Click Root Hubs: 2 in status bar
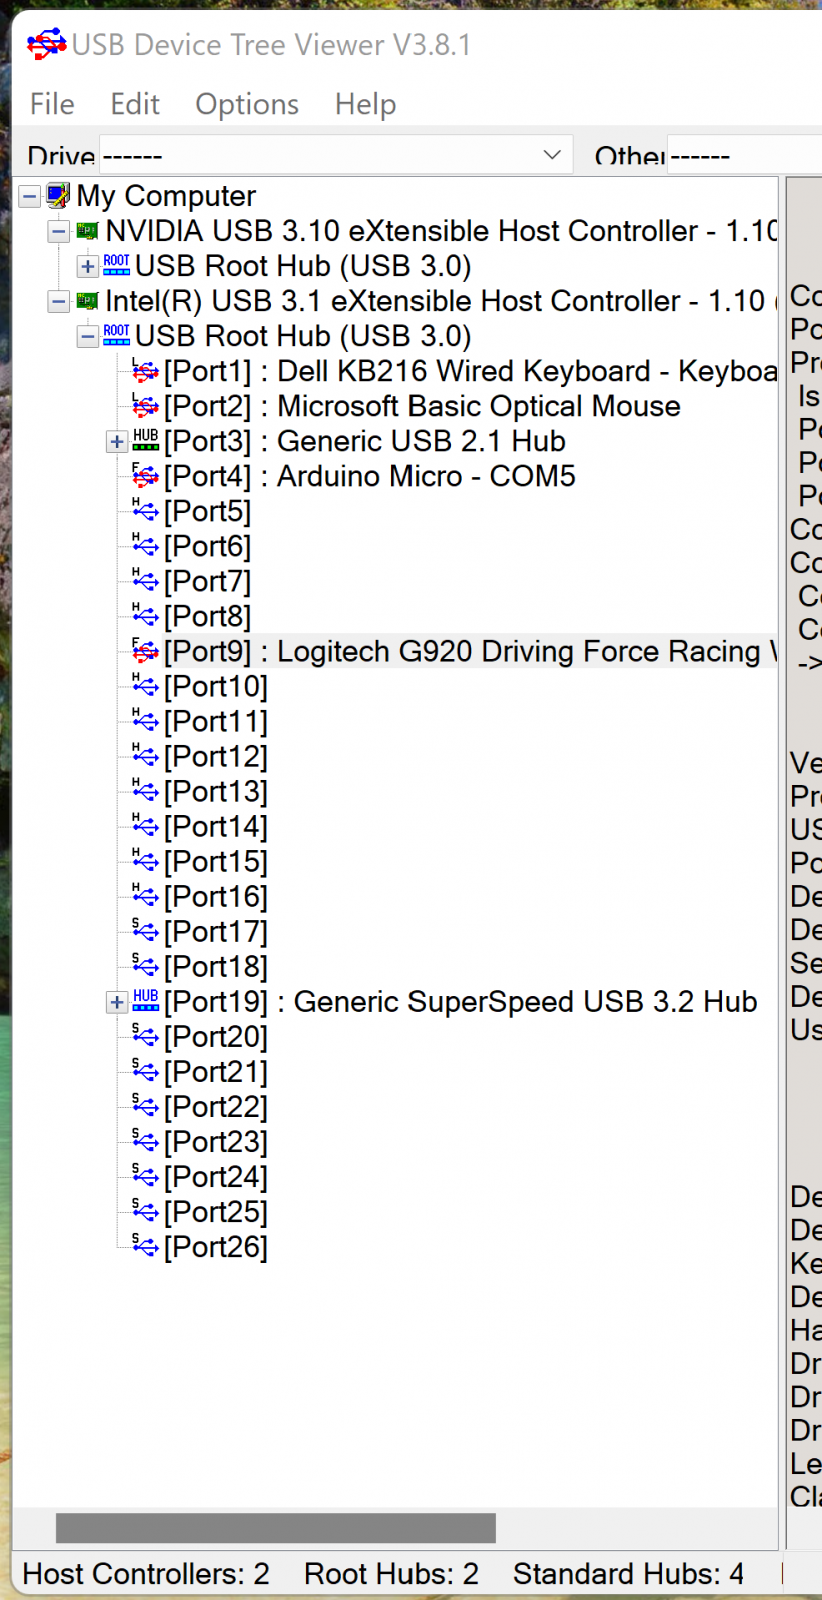The image size is (822, 1600). (x=391, y=1574)
